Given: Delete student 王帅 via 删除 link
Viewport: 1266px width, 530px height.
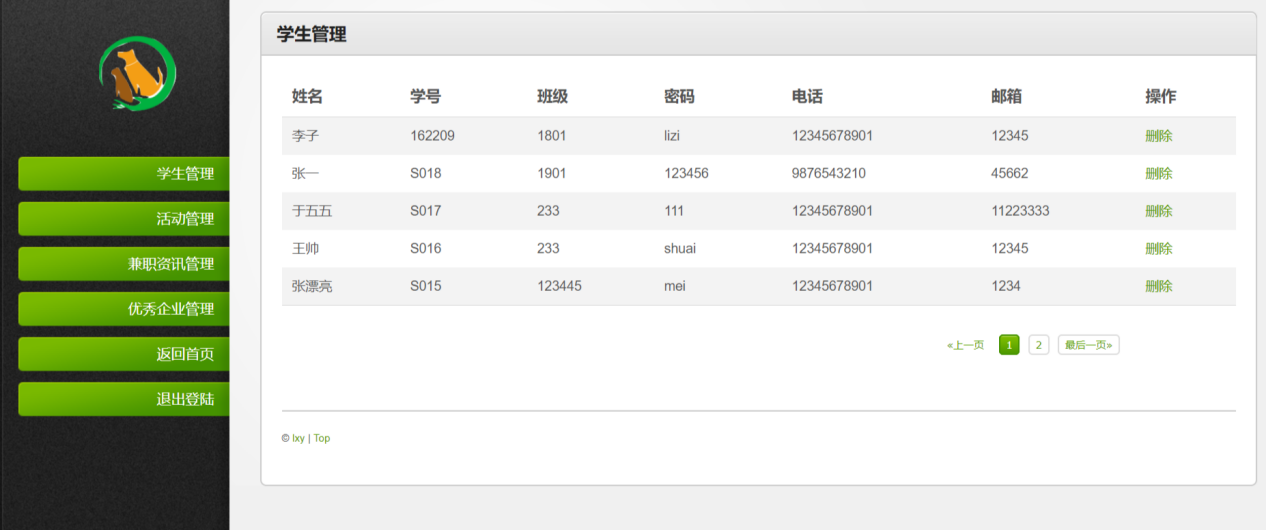Looking at the screenshot, I should [x=1159, y=248].
